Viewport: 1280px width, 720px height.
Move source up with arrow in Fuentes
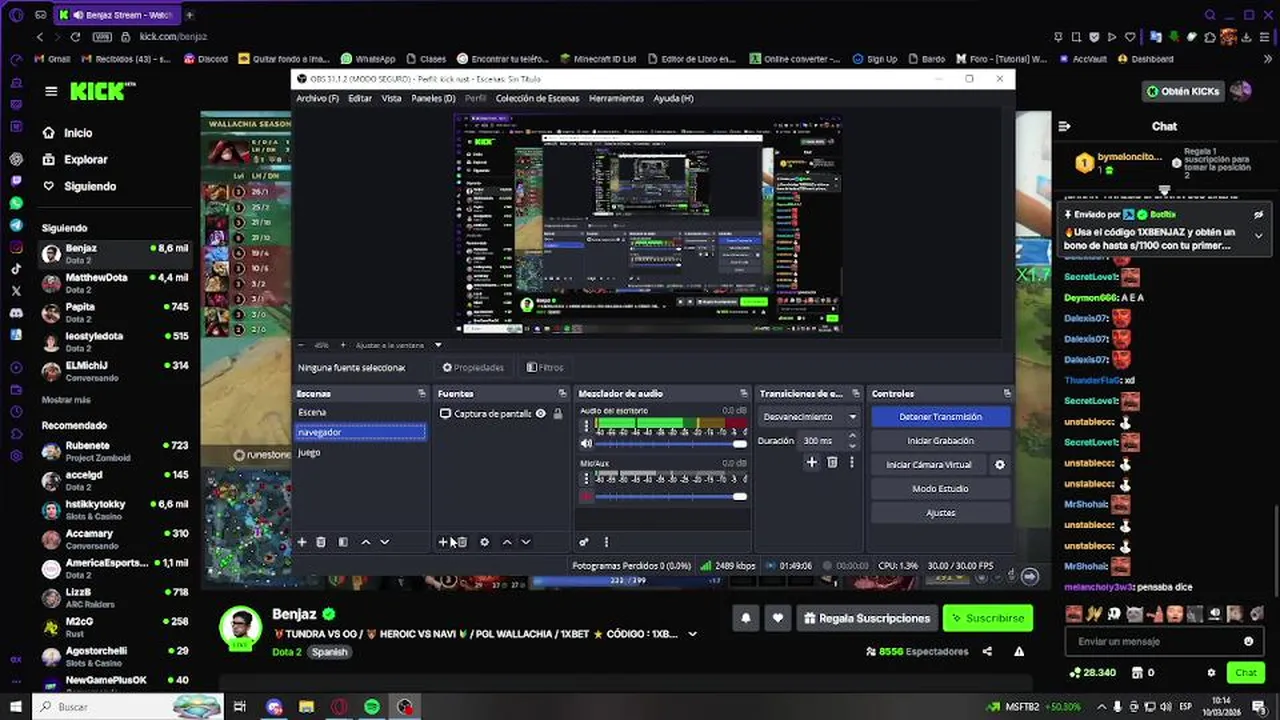[x=507, y=542]
